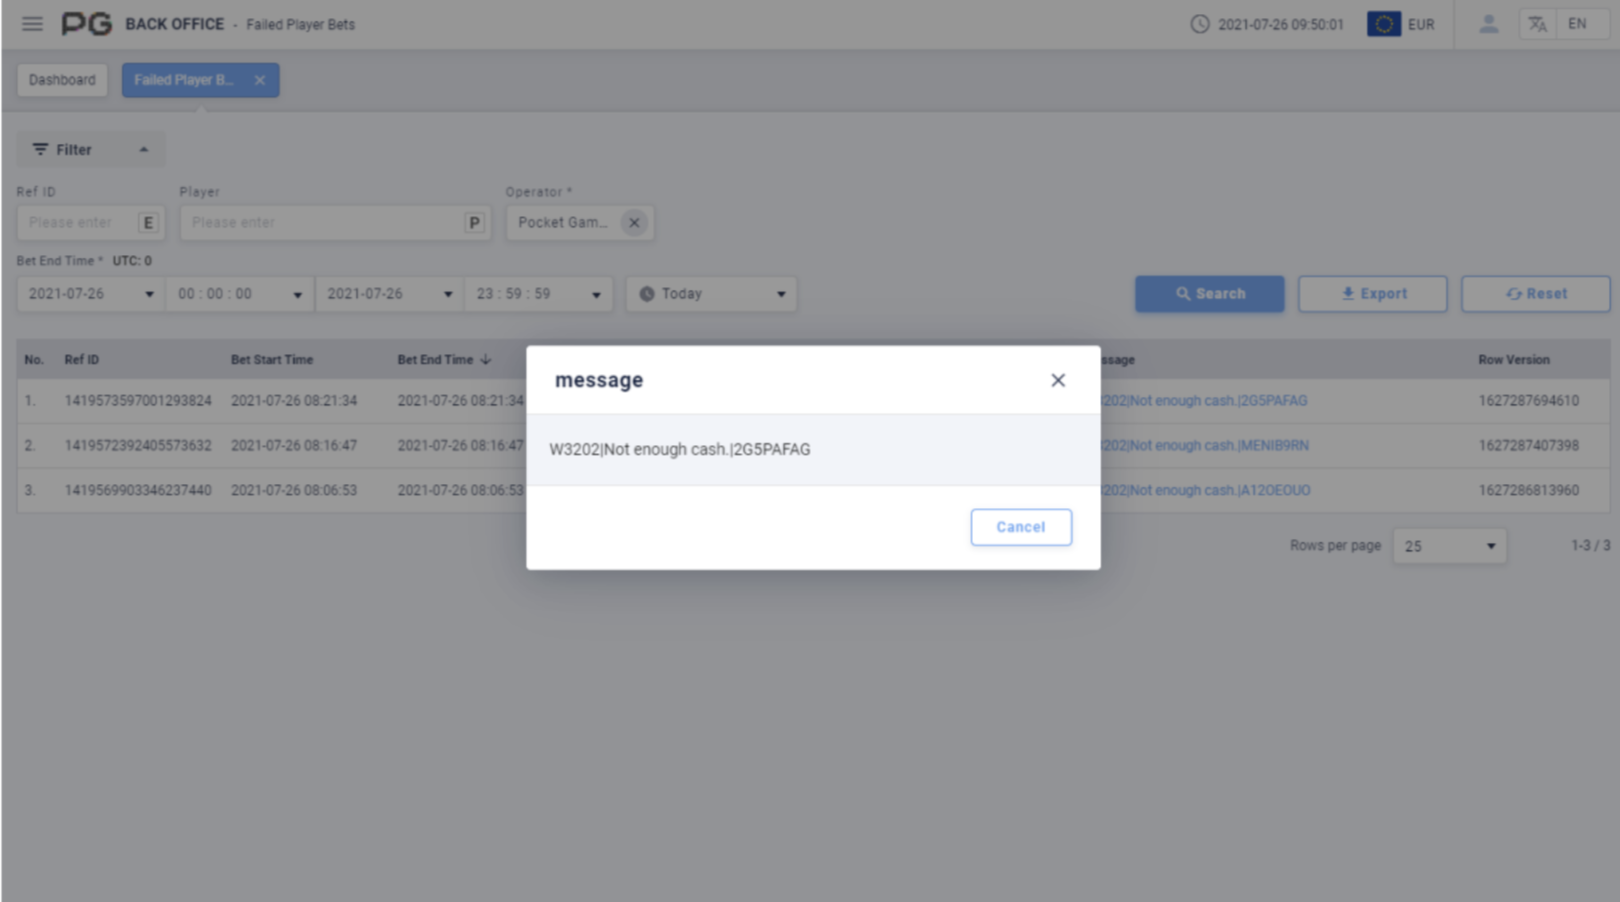The image size is (1620, 902).
Task: Click the Search button
Action: 1209,294
